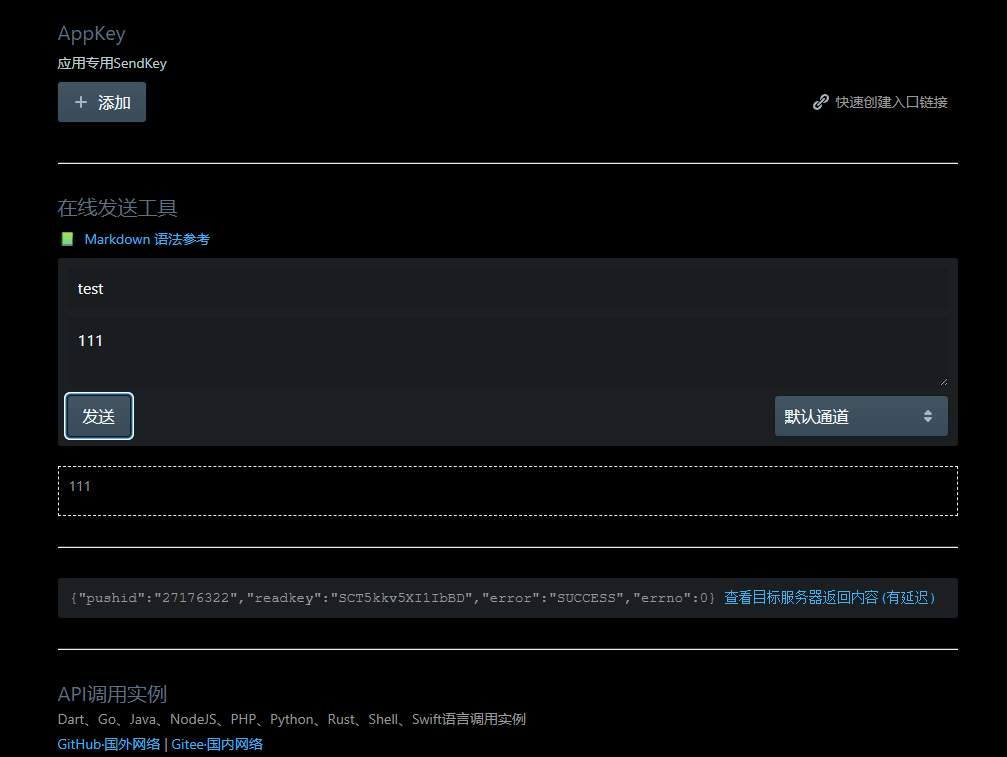Click 查看目标服务器返回内容 to view server response
Screen dimensions: 1007x757
(x=800, y=597)
